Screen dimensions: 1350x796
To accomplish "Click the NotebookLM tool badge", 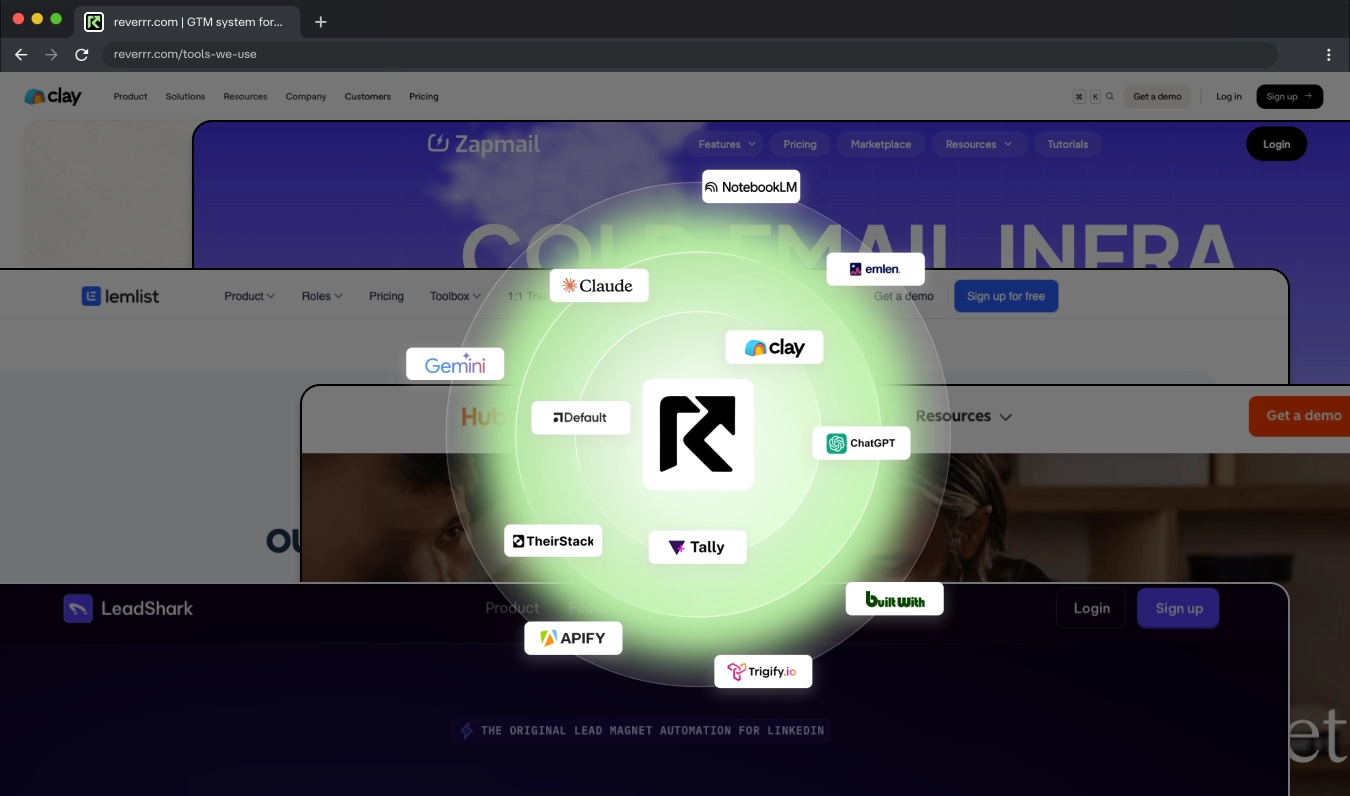I will click(x=751, y=187).
